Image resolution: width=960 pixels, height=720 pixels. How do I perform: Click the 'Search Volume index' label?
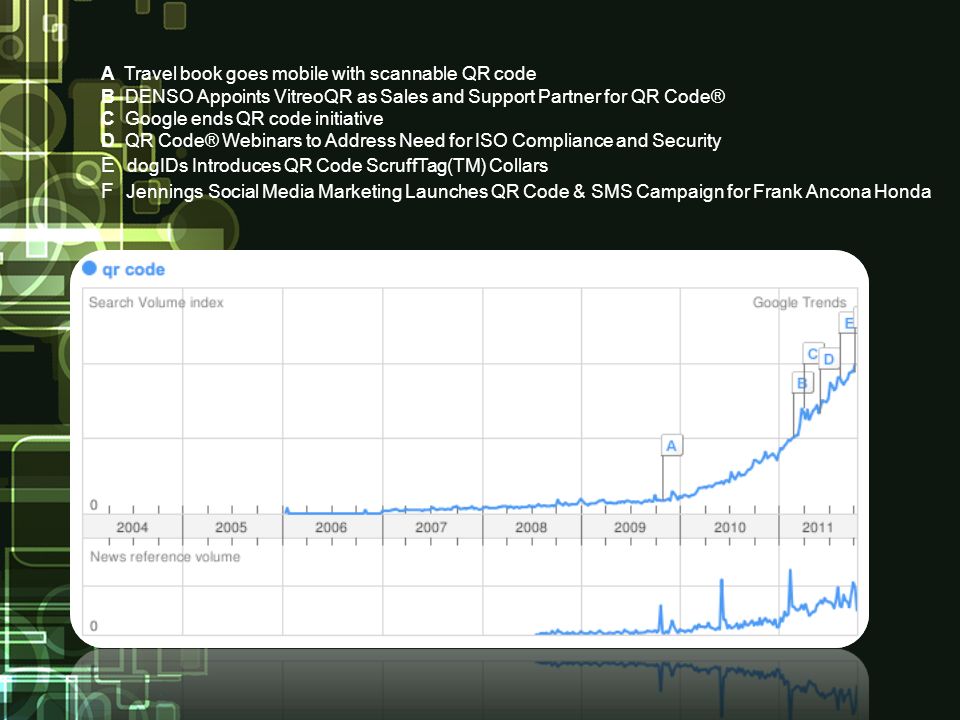(x=156, y=302)
